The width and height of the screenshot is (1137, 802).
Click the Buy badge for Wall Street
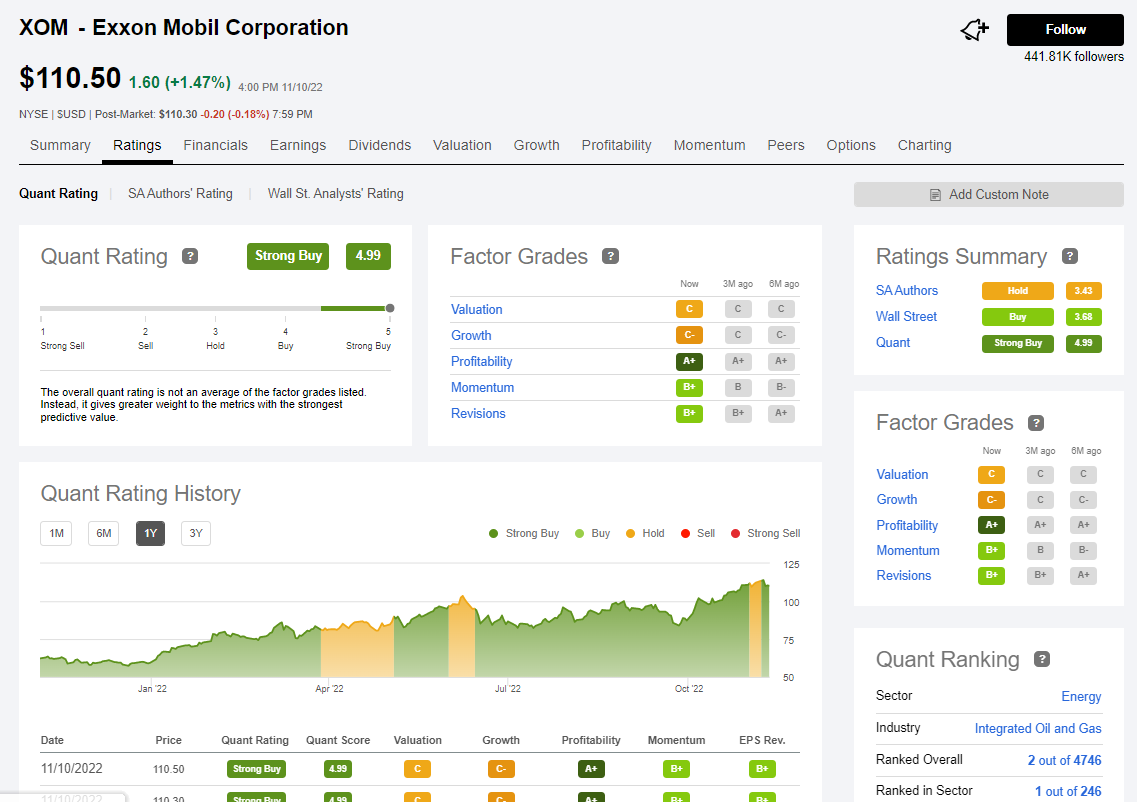click(1017, 317)
